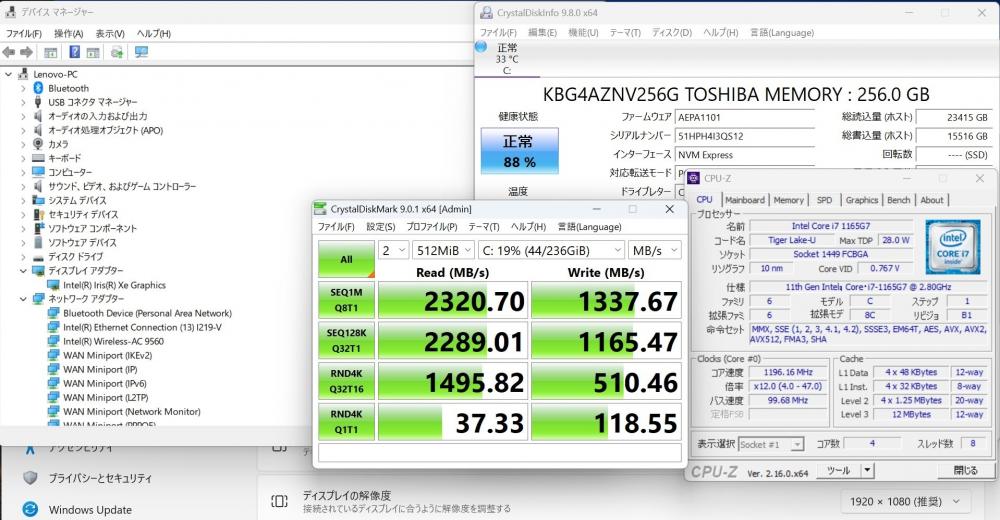Open CrystalDiskMark プロファイル(P) menu
Viewport: 1000px width, 520px height.
click(x=432, y=227)
